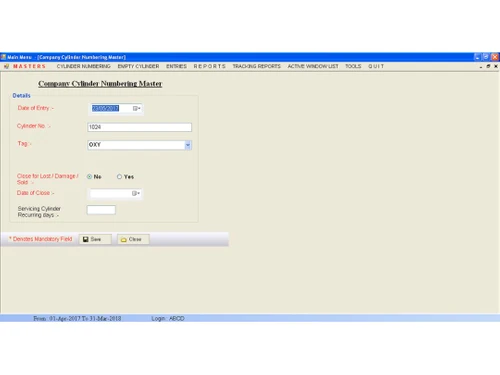Click the QUIT menu item
The image size is (500, 375).
[x=376, y=66]
